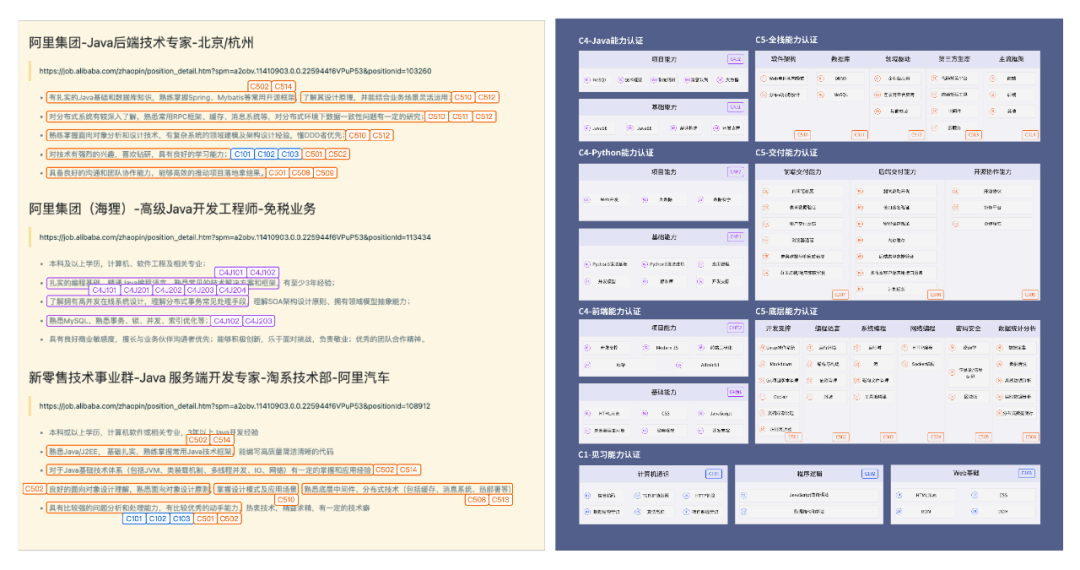Select the 密码安全 column header
Viewport: 1080px width, 570px height.
968,329
